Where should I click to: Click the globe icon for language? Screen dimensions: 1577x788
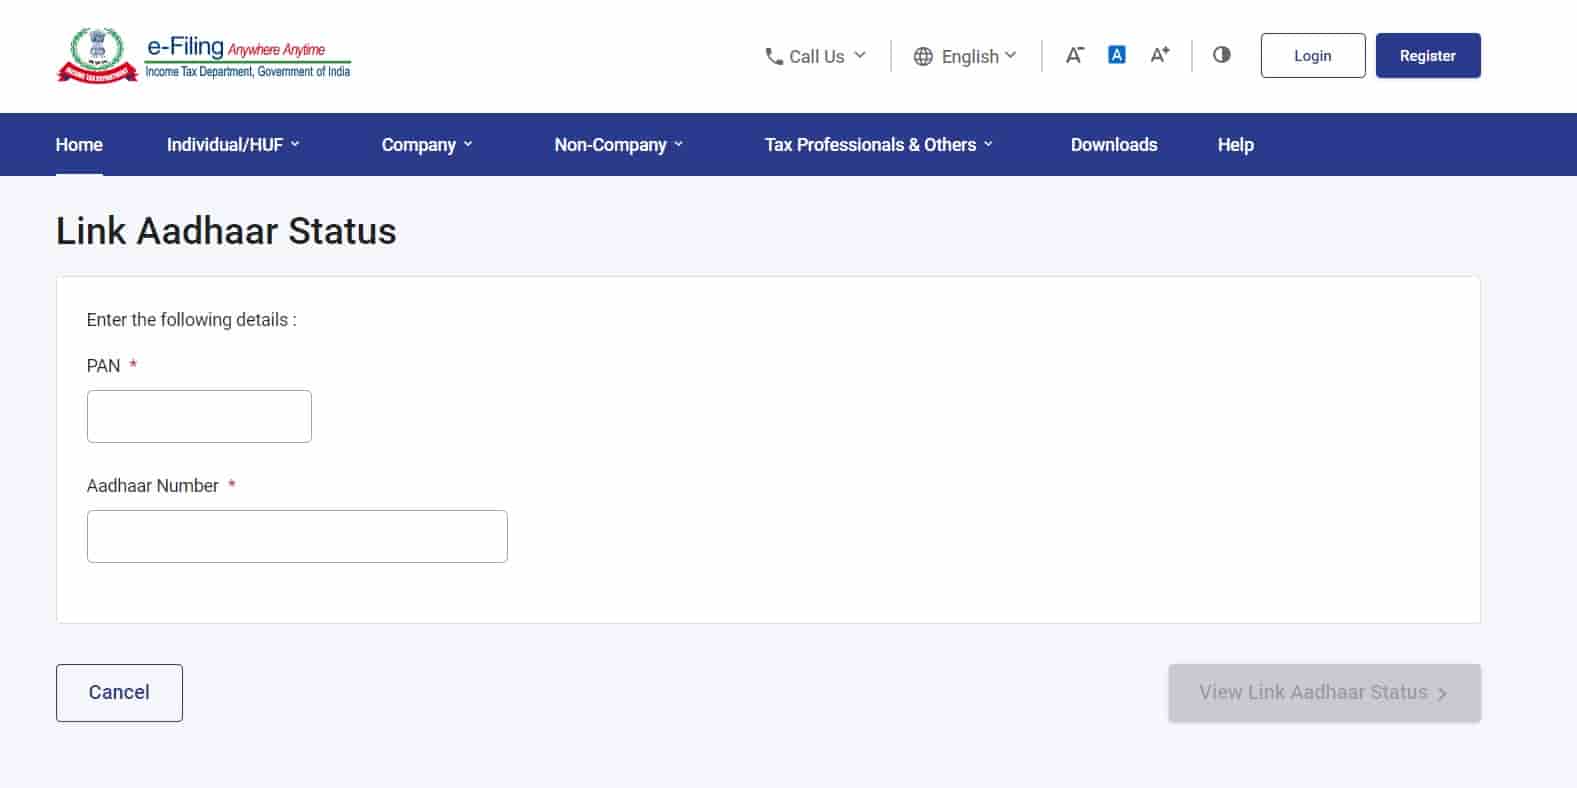click(x=923, y=56)
